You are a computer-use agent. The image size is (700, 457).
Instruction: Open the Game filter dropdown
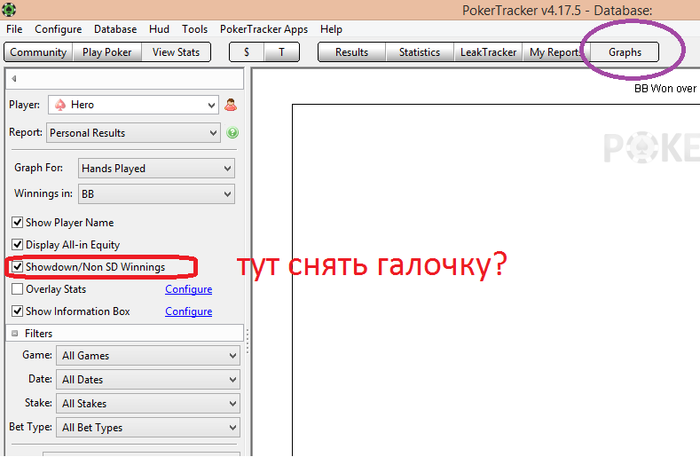coord(148,356)
